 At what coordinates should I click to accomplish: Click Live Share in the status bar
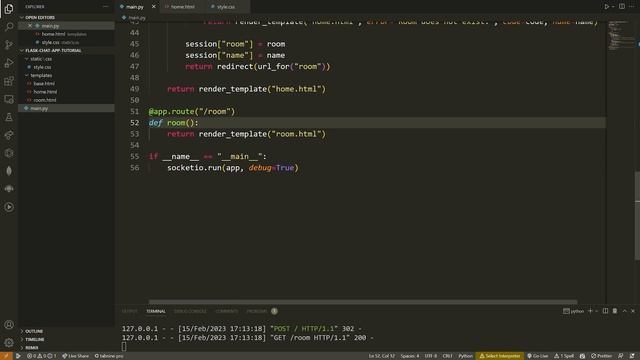tap(76, 356)
